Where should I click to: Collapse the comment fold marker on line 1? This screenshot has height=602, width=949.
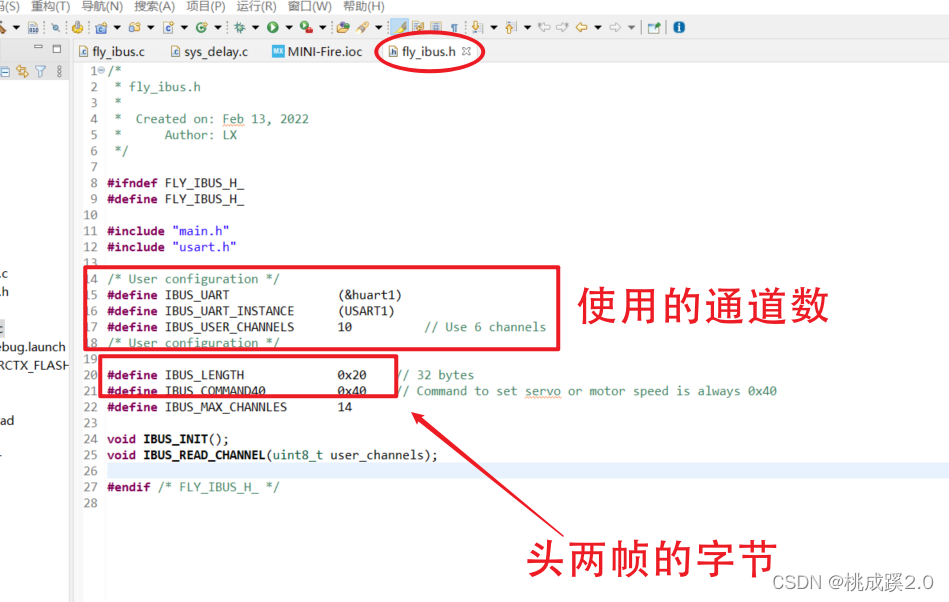click(x=102, y=70)
